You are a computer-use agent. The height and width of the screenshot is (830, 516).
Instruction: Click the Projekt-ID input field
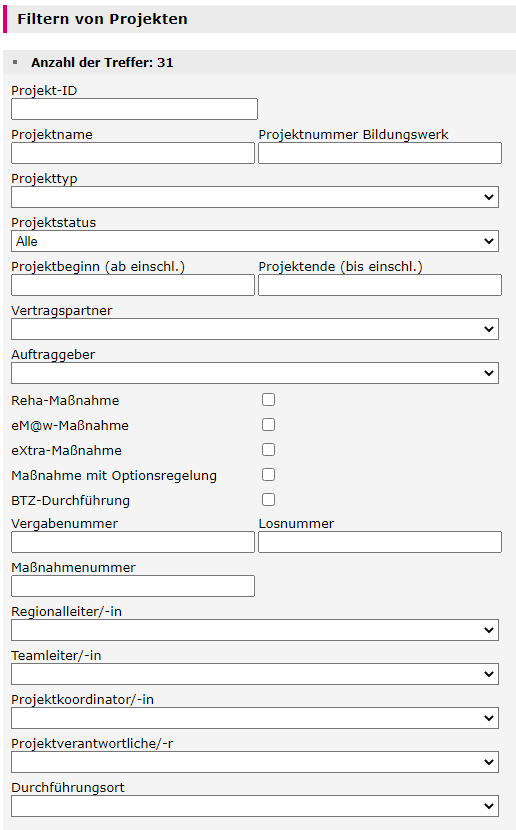pos(134,109)
